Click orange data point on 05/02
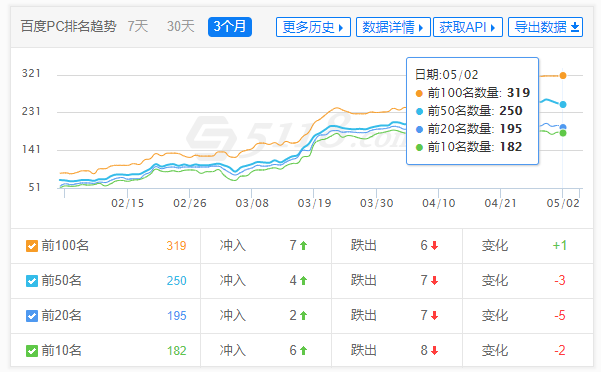 (x=563, y=75)
